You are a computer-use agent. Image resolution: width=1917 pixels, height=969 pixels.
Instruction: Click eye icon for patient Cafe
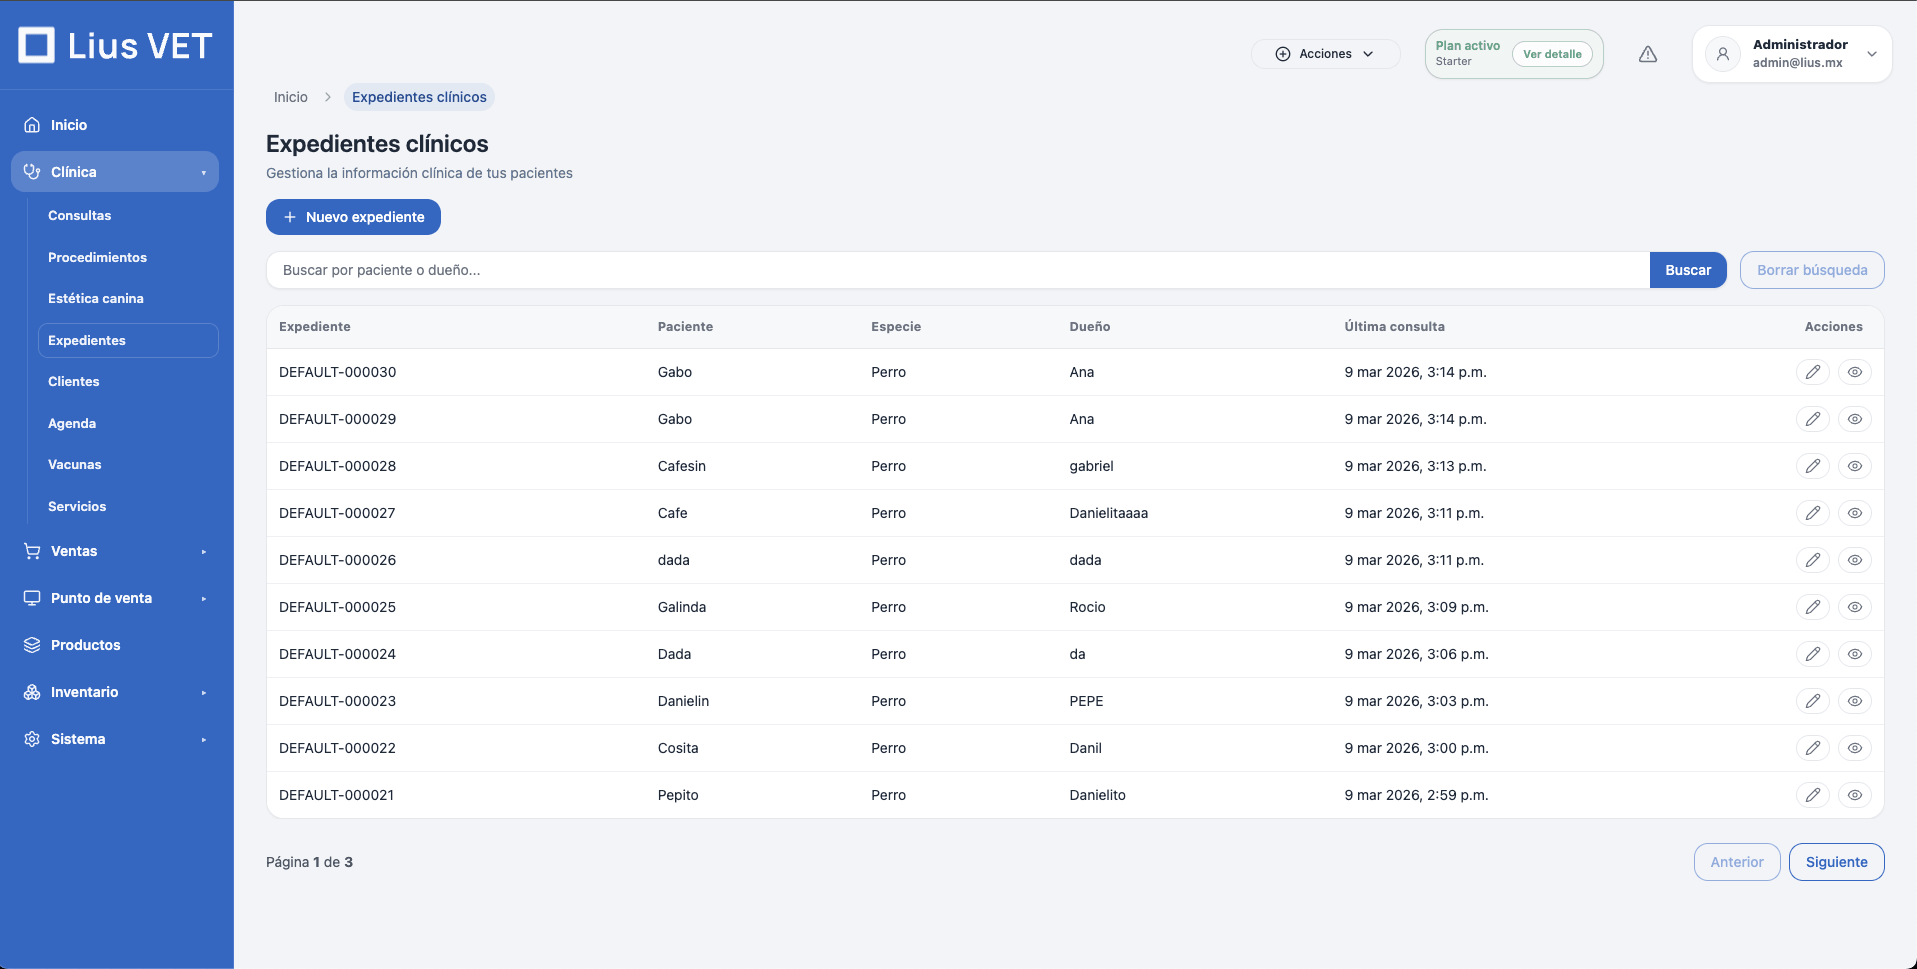pyautogui.click(x=1854, y=513)
